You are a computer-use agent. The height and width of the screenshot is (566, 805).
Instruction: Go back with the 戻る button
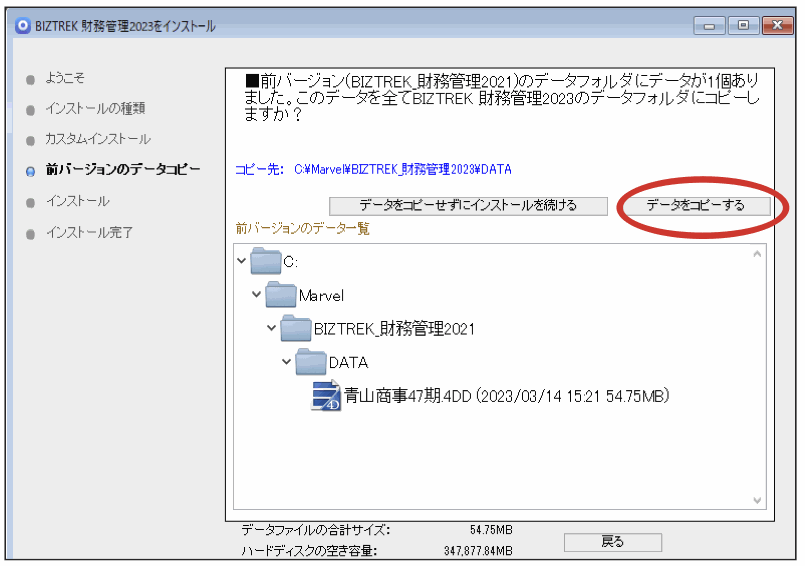pyautogui.click(x=612, y=542)
